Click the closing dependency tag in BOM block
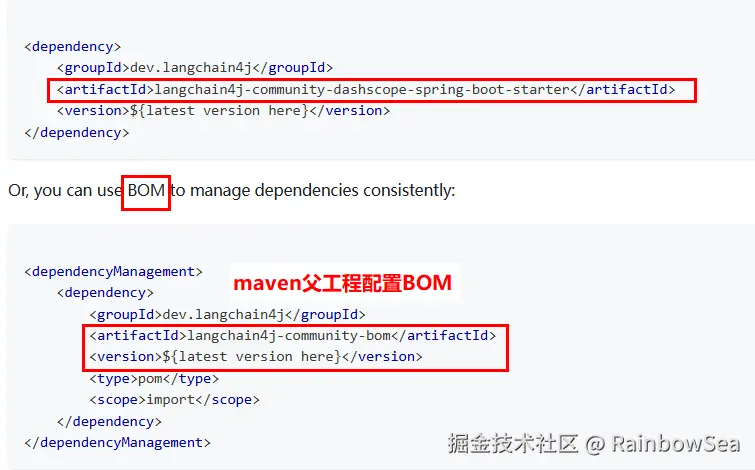 pyautogui.click(x=109, y=421)
